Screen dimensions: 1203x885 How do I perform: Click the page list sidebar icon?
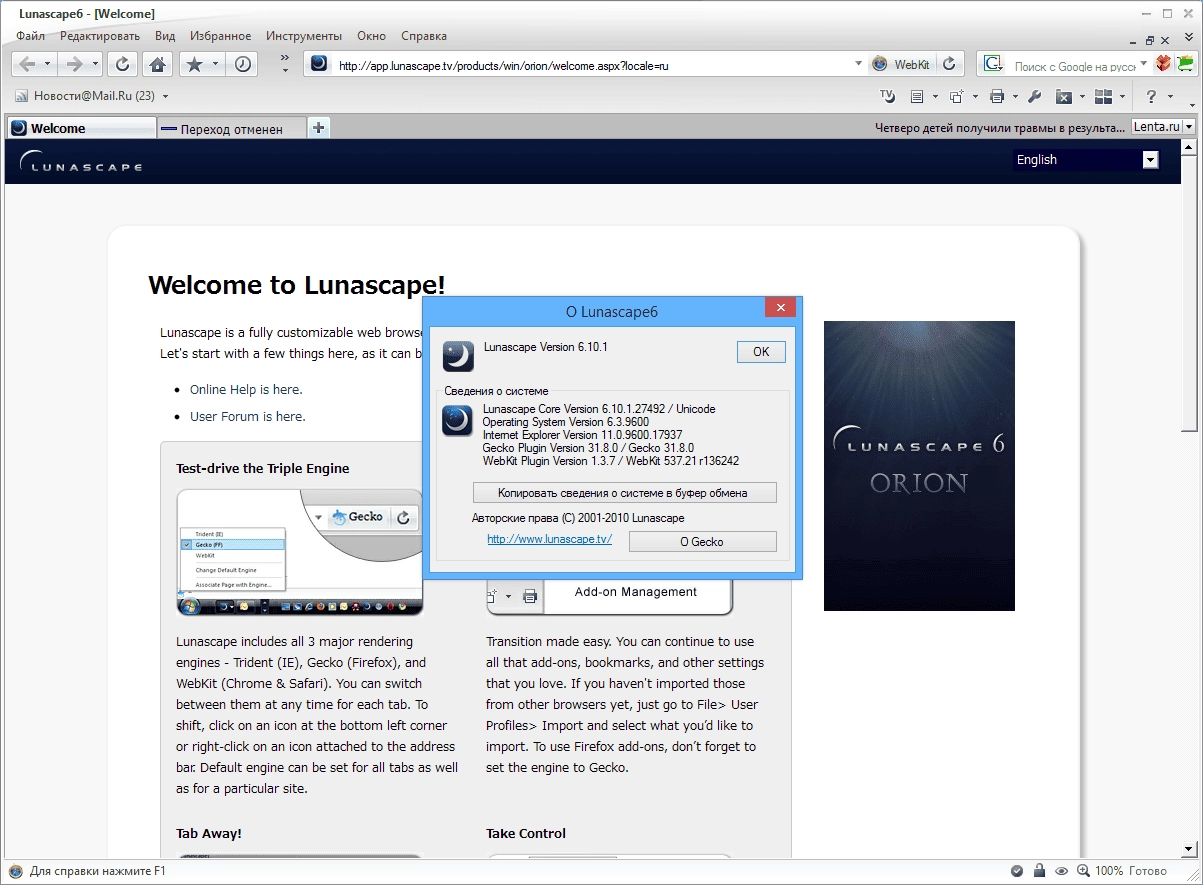(x=917, y=97)
